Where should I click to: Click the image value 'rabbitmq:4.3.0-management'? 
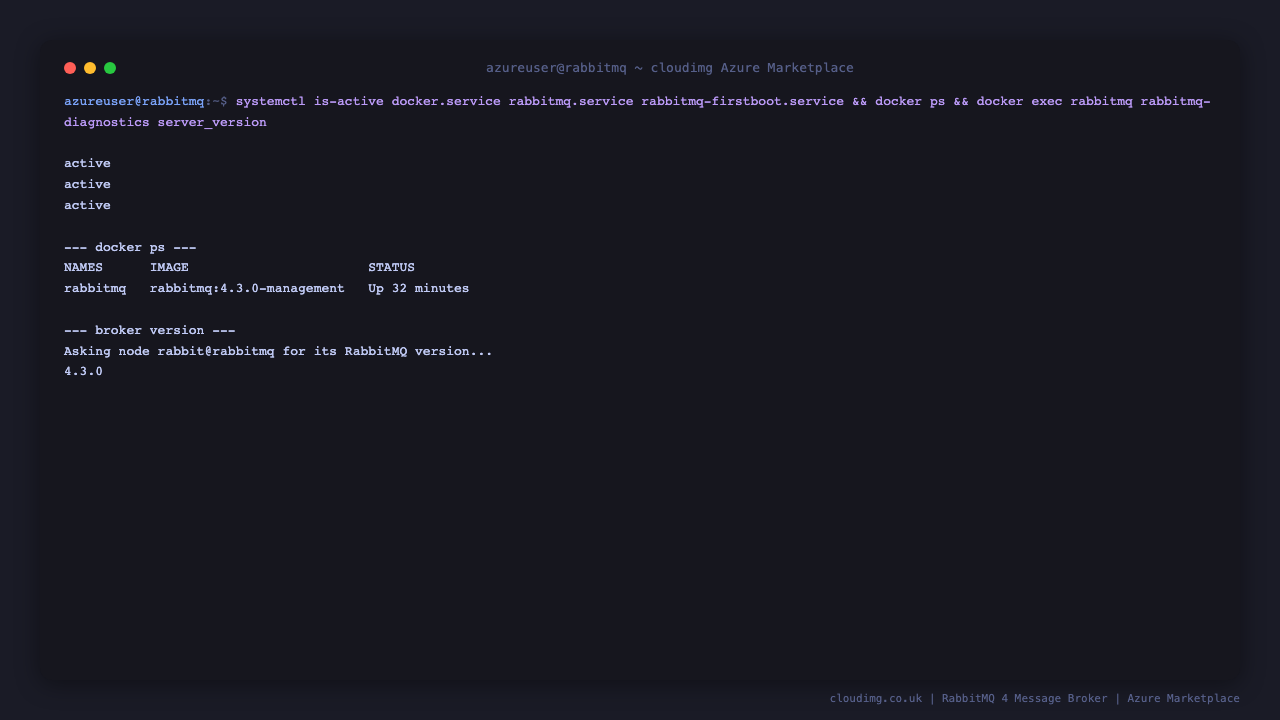[x=247, y=288]
